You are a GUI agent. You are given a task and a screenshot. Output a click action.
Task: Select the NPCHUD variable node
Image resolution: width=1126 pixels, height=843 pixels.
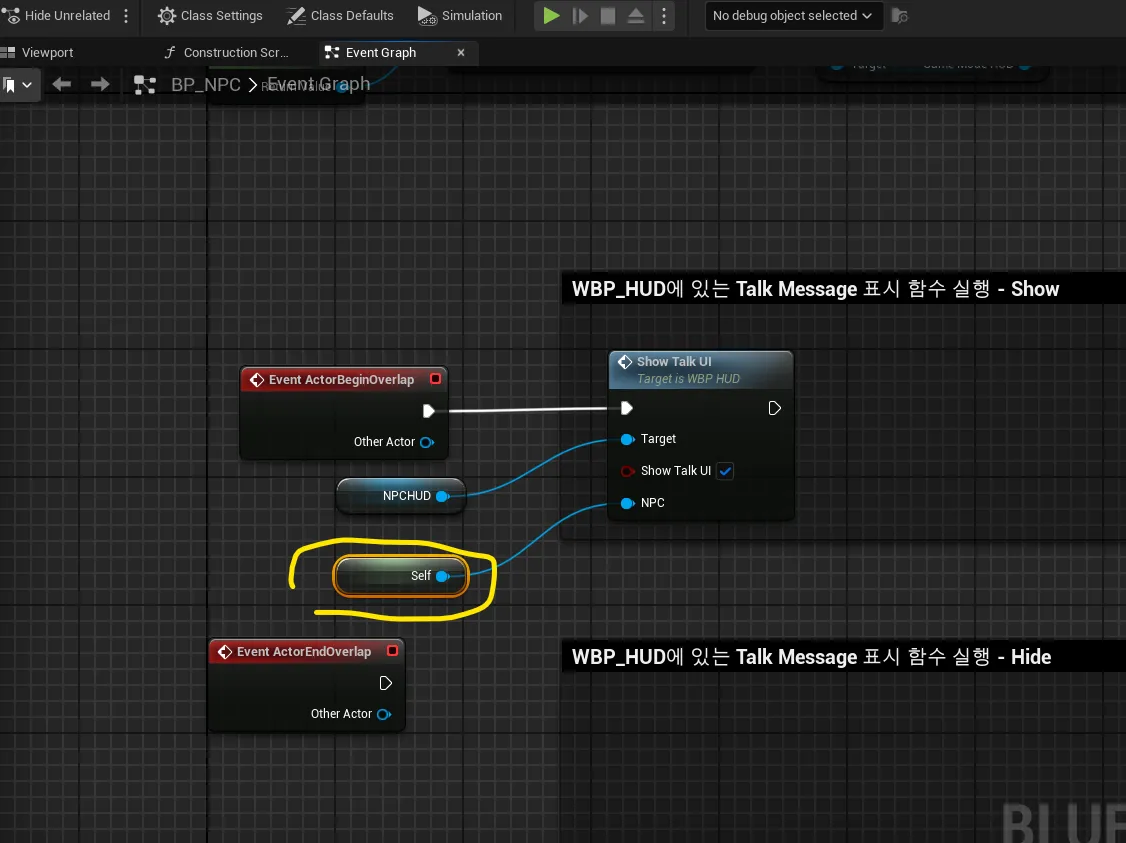401,495
